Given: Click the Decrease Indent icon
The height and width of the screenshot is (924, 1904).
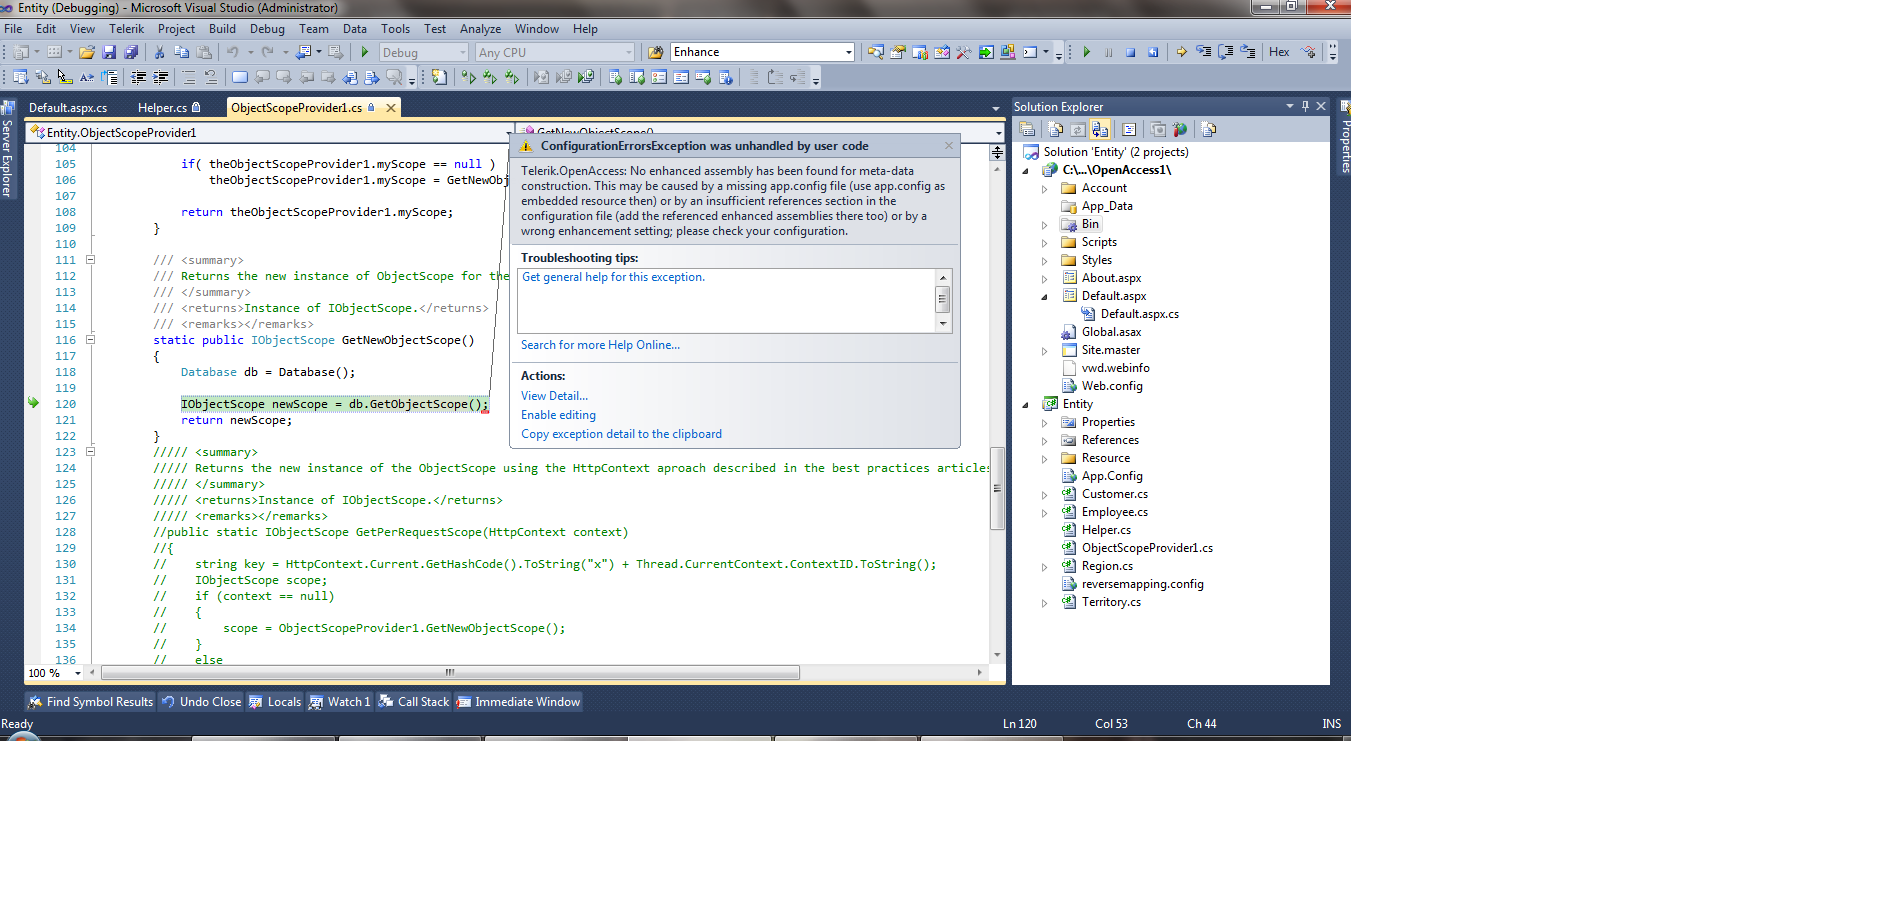Looking at the screenshot, I should tap(139, 77).
